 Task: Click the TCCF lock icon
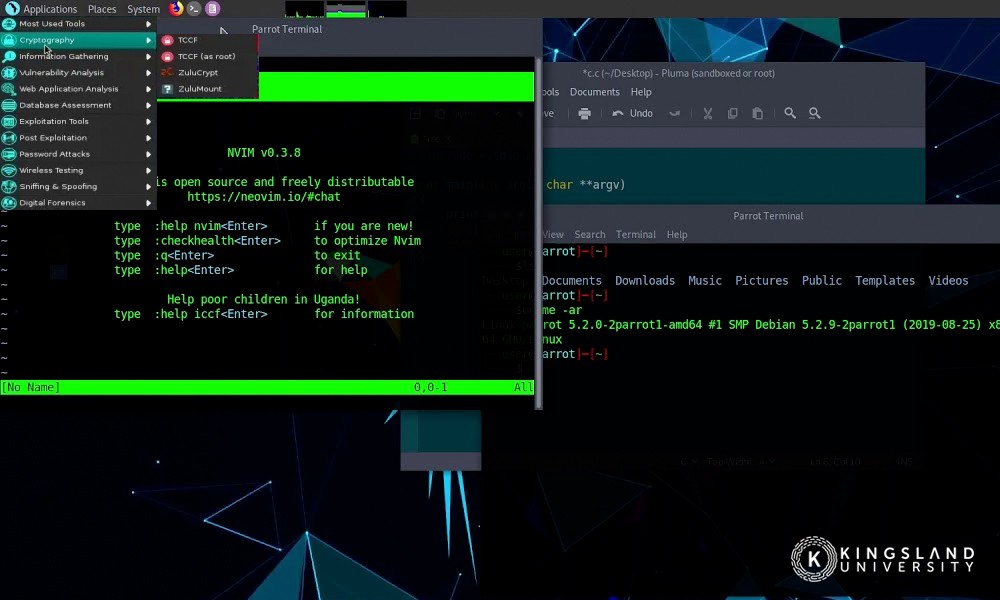click(x=167, y=40)
